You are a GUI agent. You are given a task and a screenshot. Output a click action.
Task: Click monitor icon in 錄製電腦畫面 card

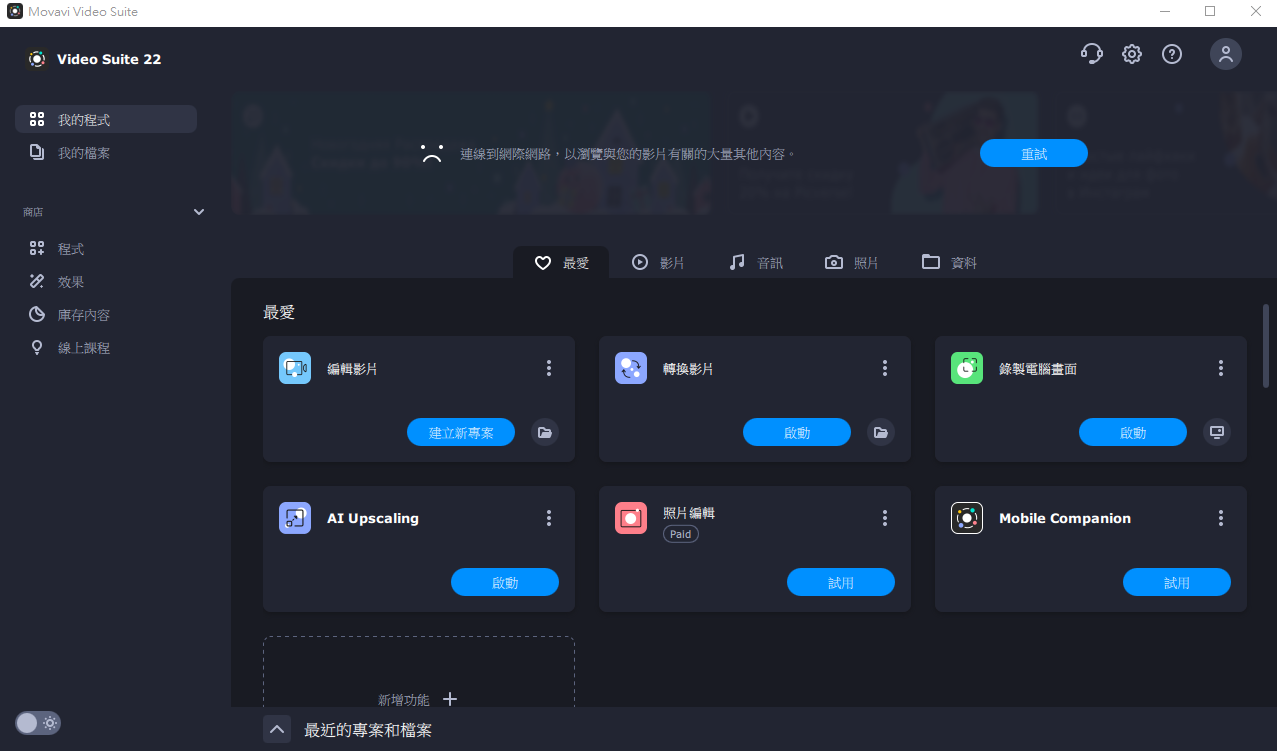tap(1216, 432)
